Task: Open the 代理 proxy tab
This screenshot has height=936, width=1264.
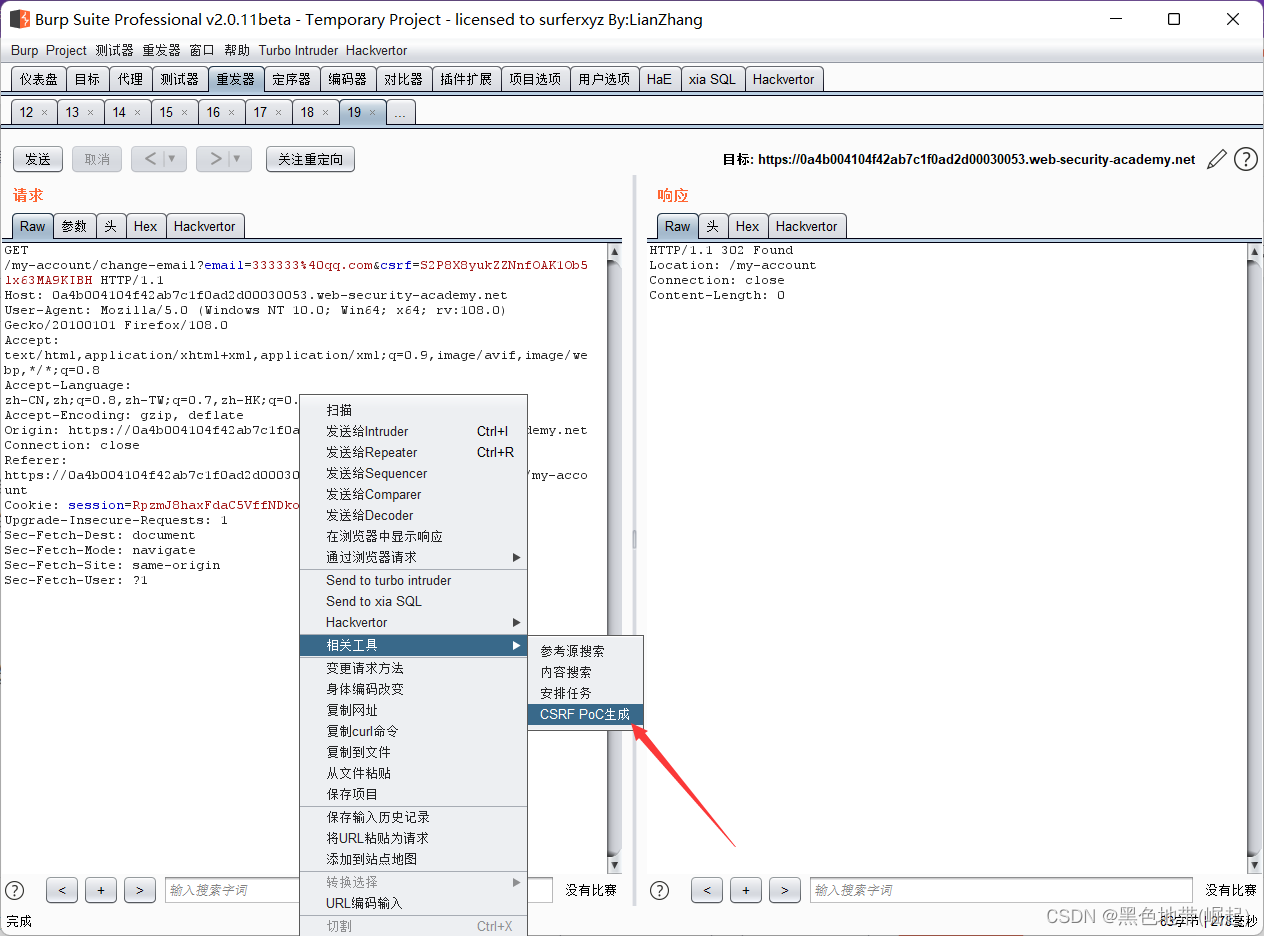Action: [130, 79]
